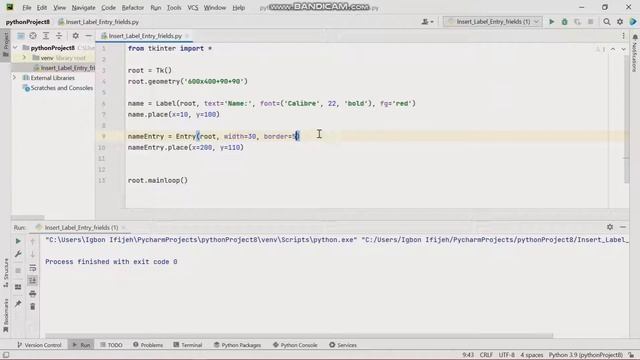This screenshot has height=360, width=640.
Task: Click Python 3.9 interpreter in status bar
Action: (585, 355)
